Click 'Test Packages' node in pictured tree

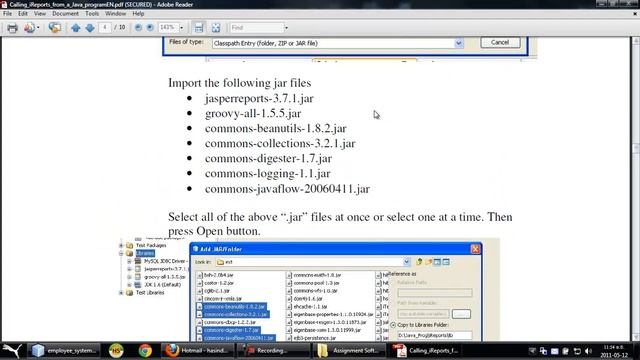[151, 245]
